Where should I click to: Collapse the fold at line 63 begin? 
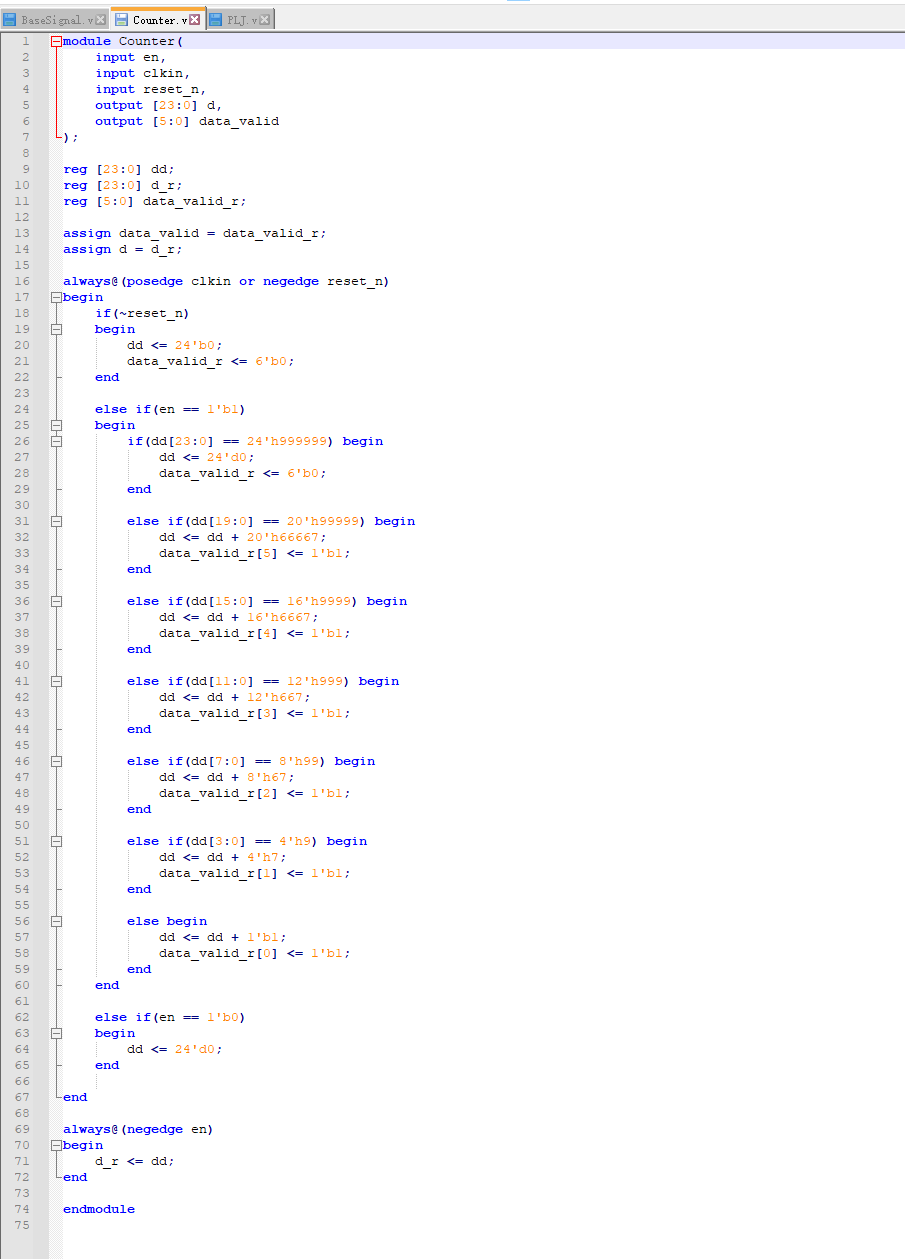pyautogui.click(x=56, y=1033)
